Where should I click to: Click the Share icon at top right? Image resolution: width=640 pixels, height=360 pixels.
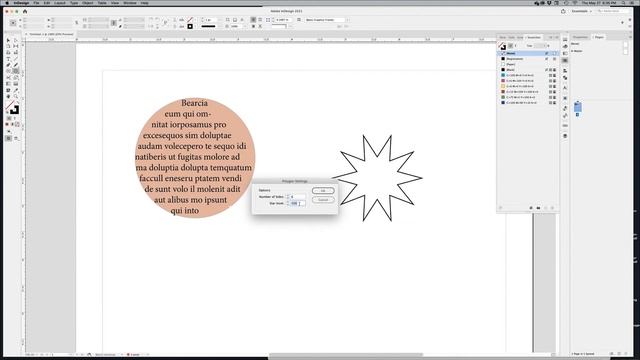563,11
